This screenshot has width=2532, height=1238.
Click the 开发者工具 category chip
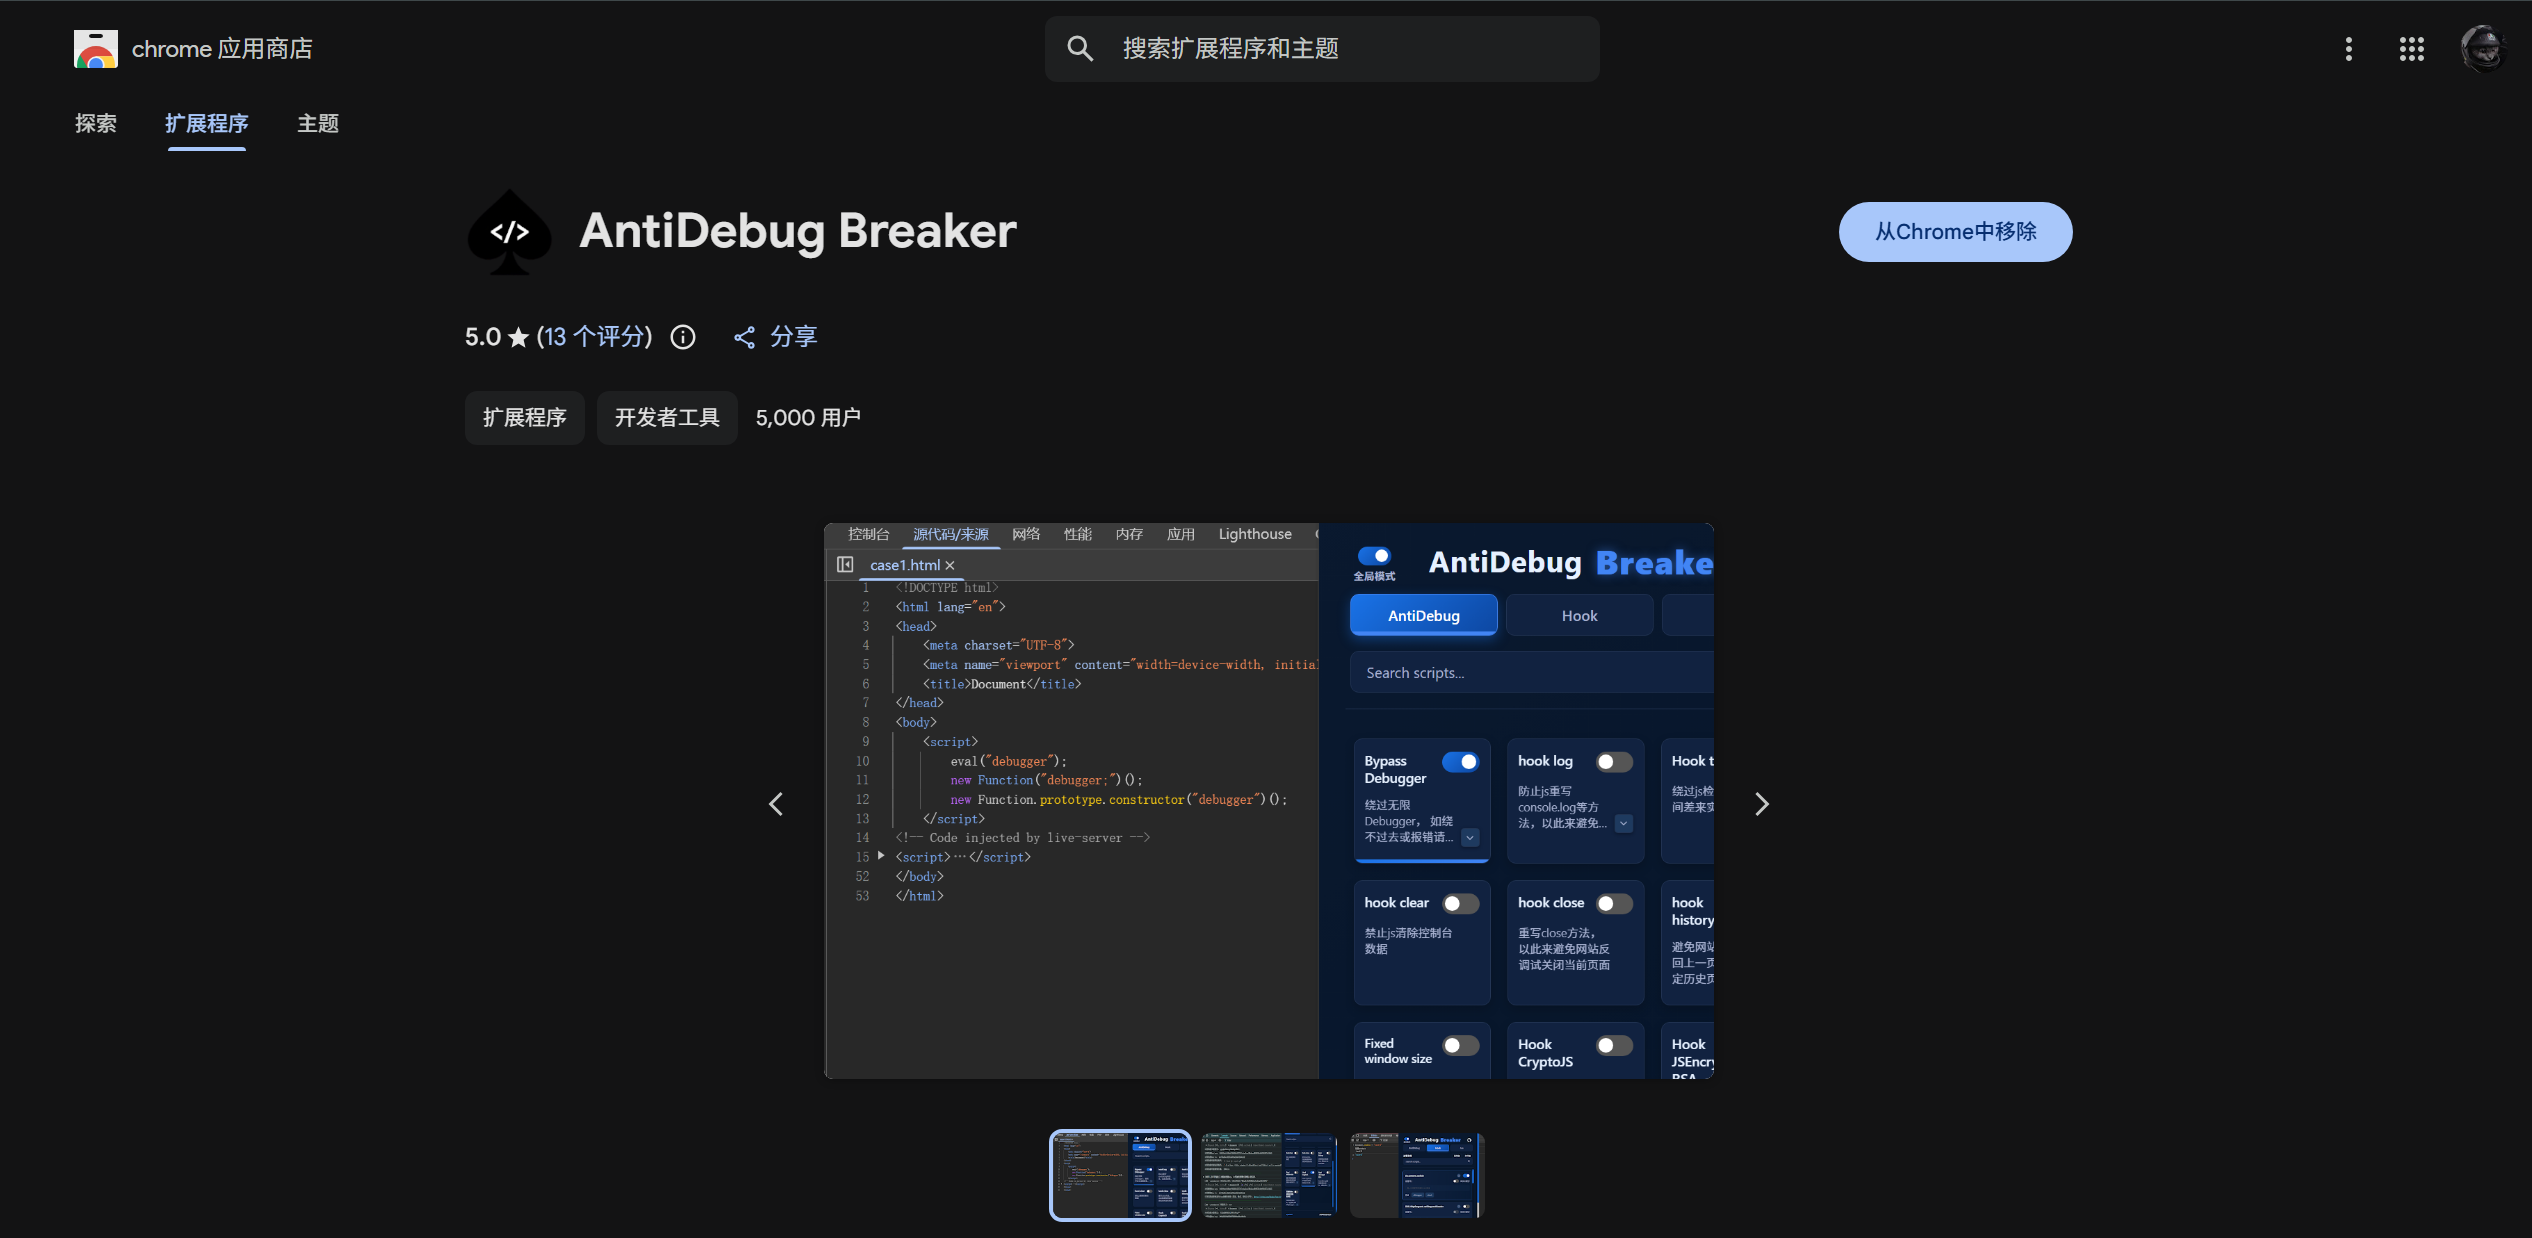pos(667,418)
